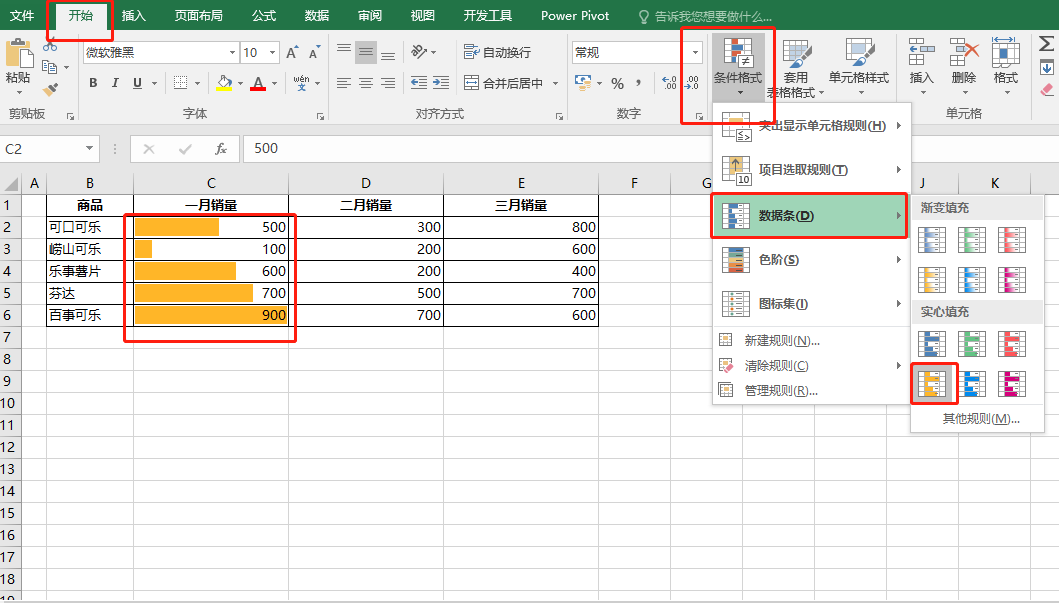Select orange solid fill data bar
The height and width of the screenshot is (603, 1059).
[x=932, y=384]
